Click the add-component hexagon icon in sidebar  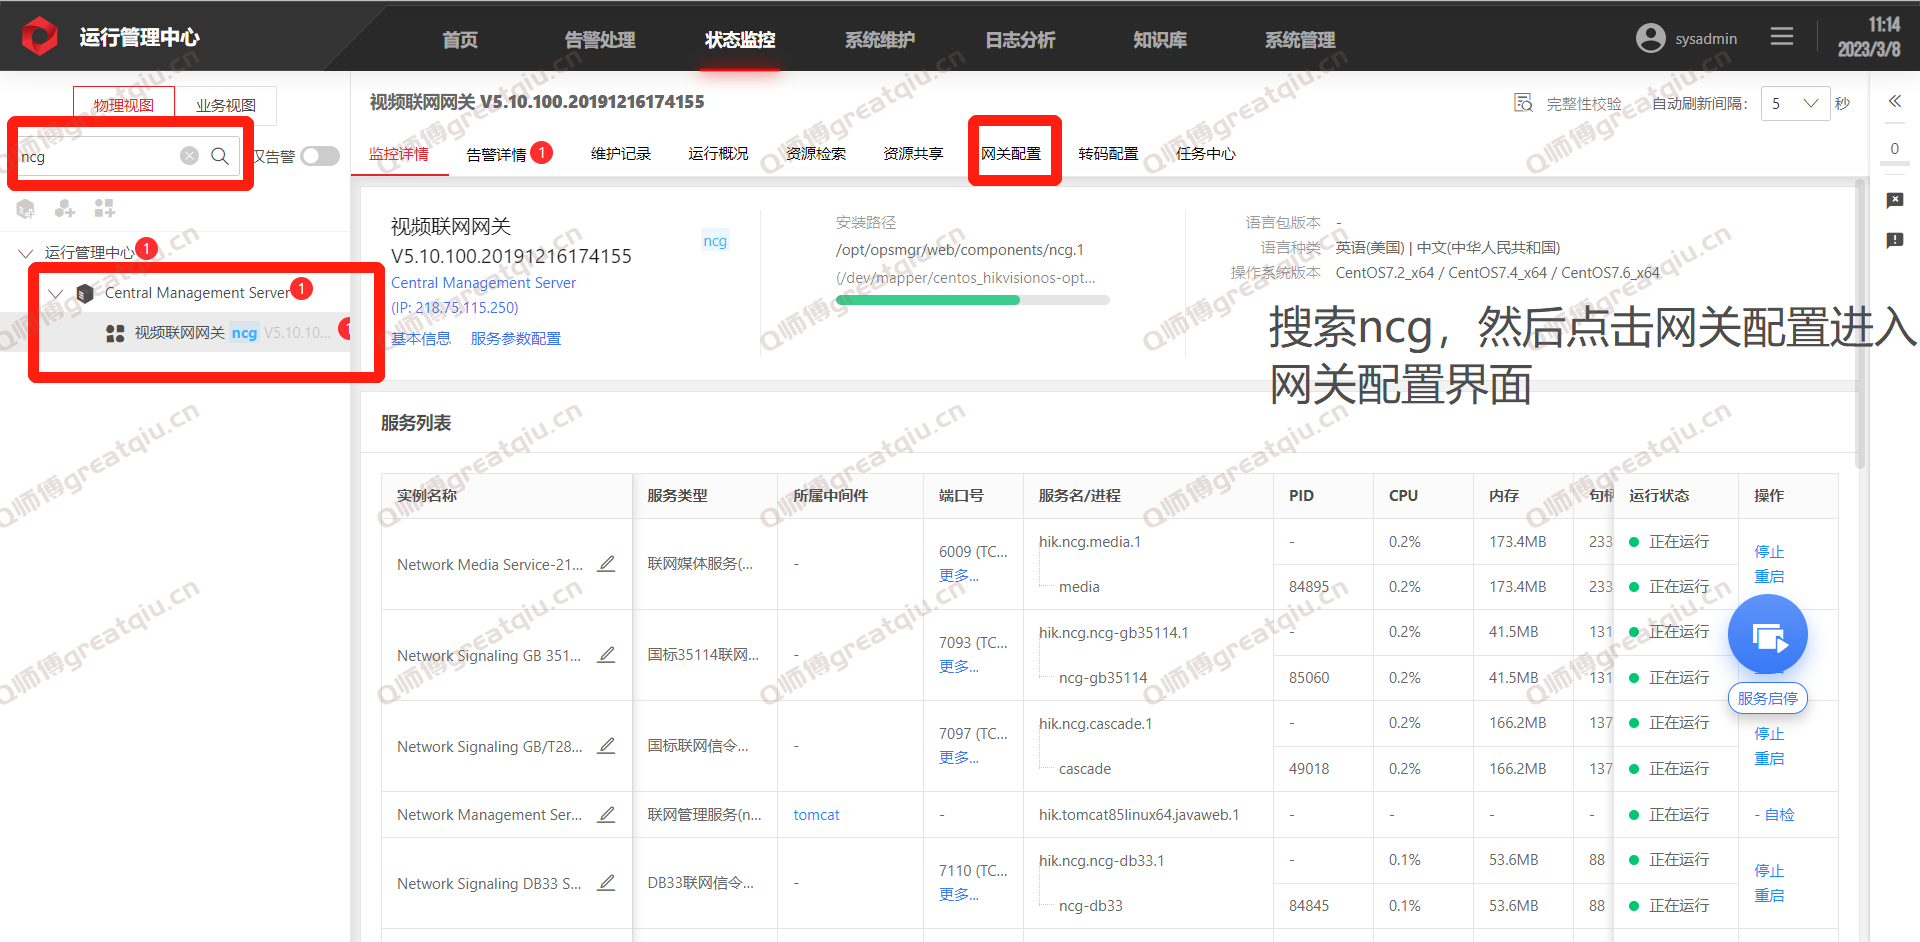point(64,208)
